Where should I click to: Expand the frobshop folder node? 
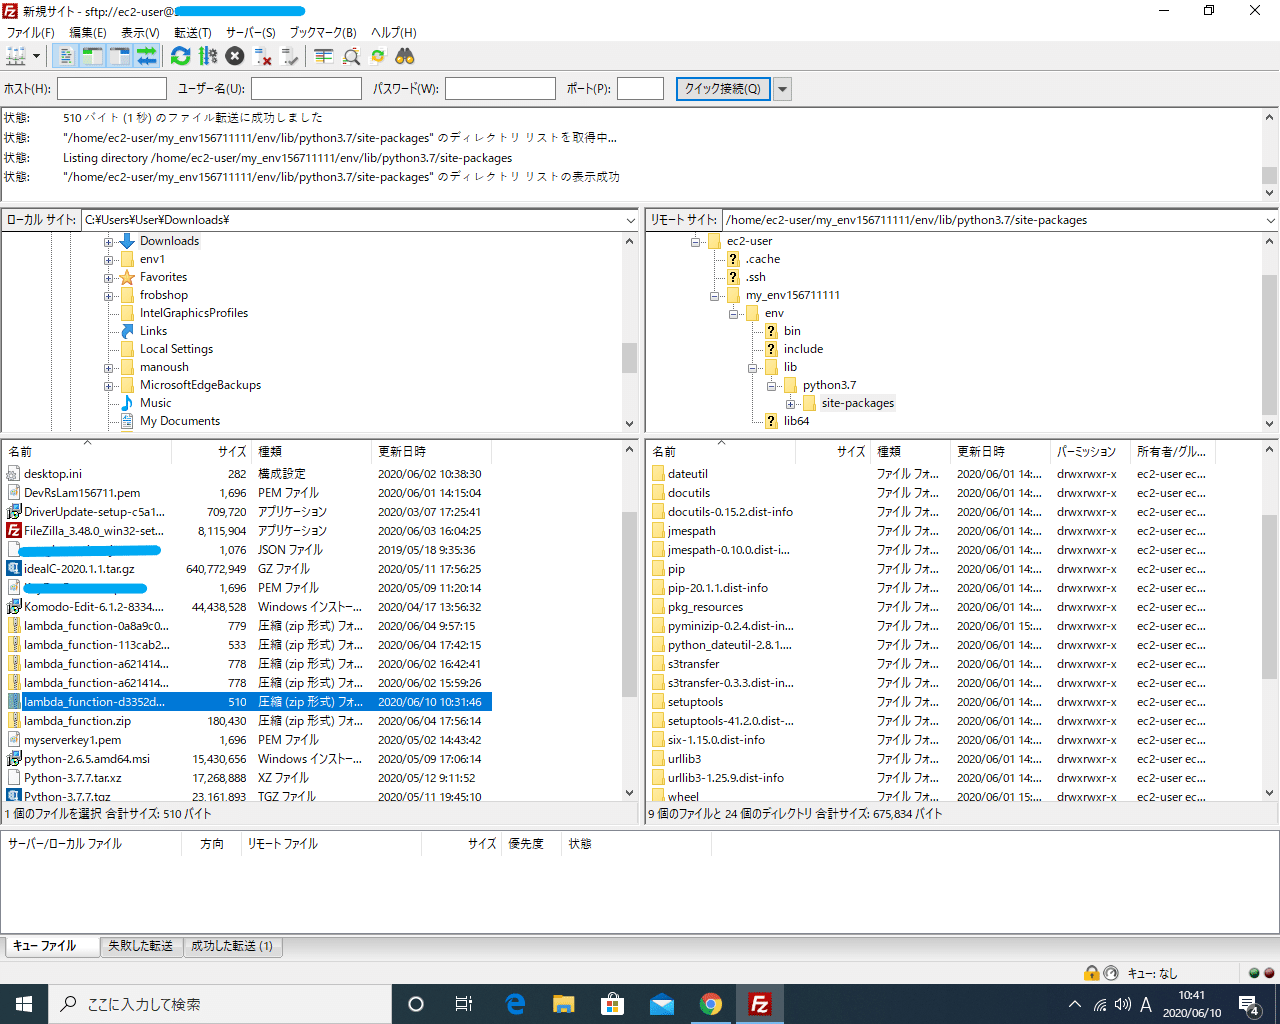[108, 295]
